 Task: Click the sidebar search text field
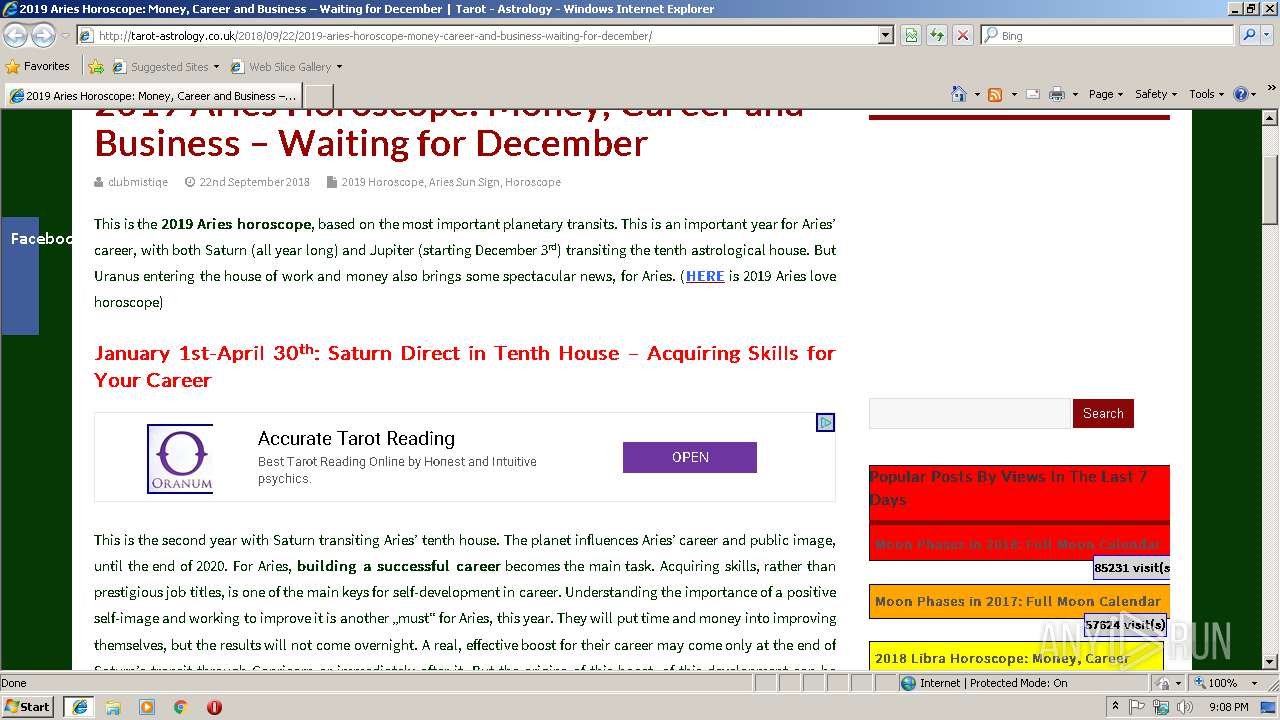point(970,413)
